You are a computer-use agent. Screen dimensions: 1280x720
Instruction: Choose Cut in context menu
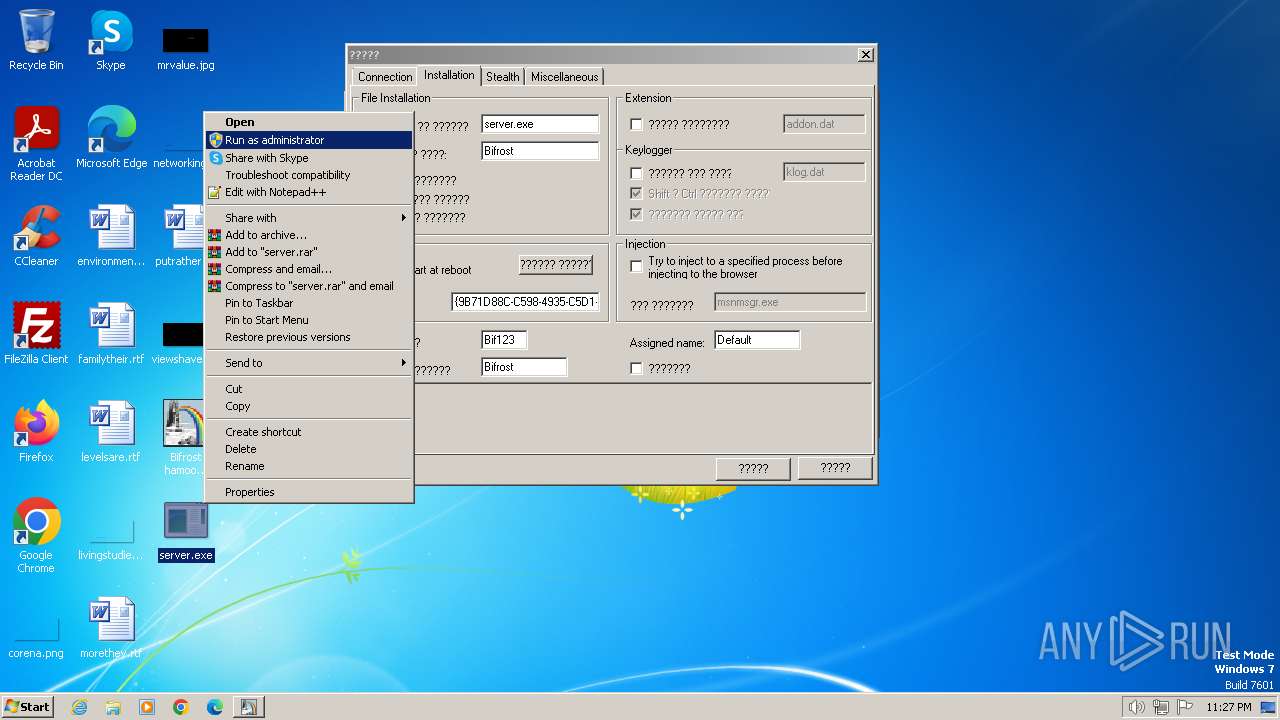tap(309, 389)
